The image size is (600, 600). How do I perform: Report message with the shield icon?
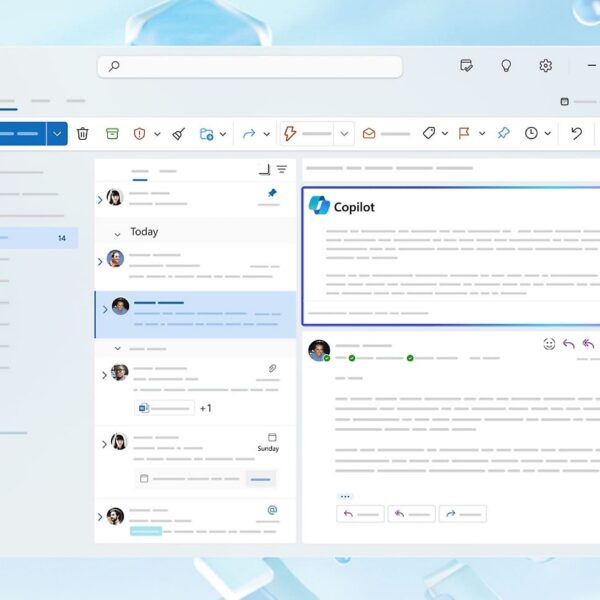139,134
